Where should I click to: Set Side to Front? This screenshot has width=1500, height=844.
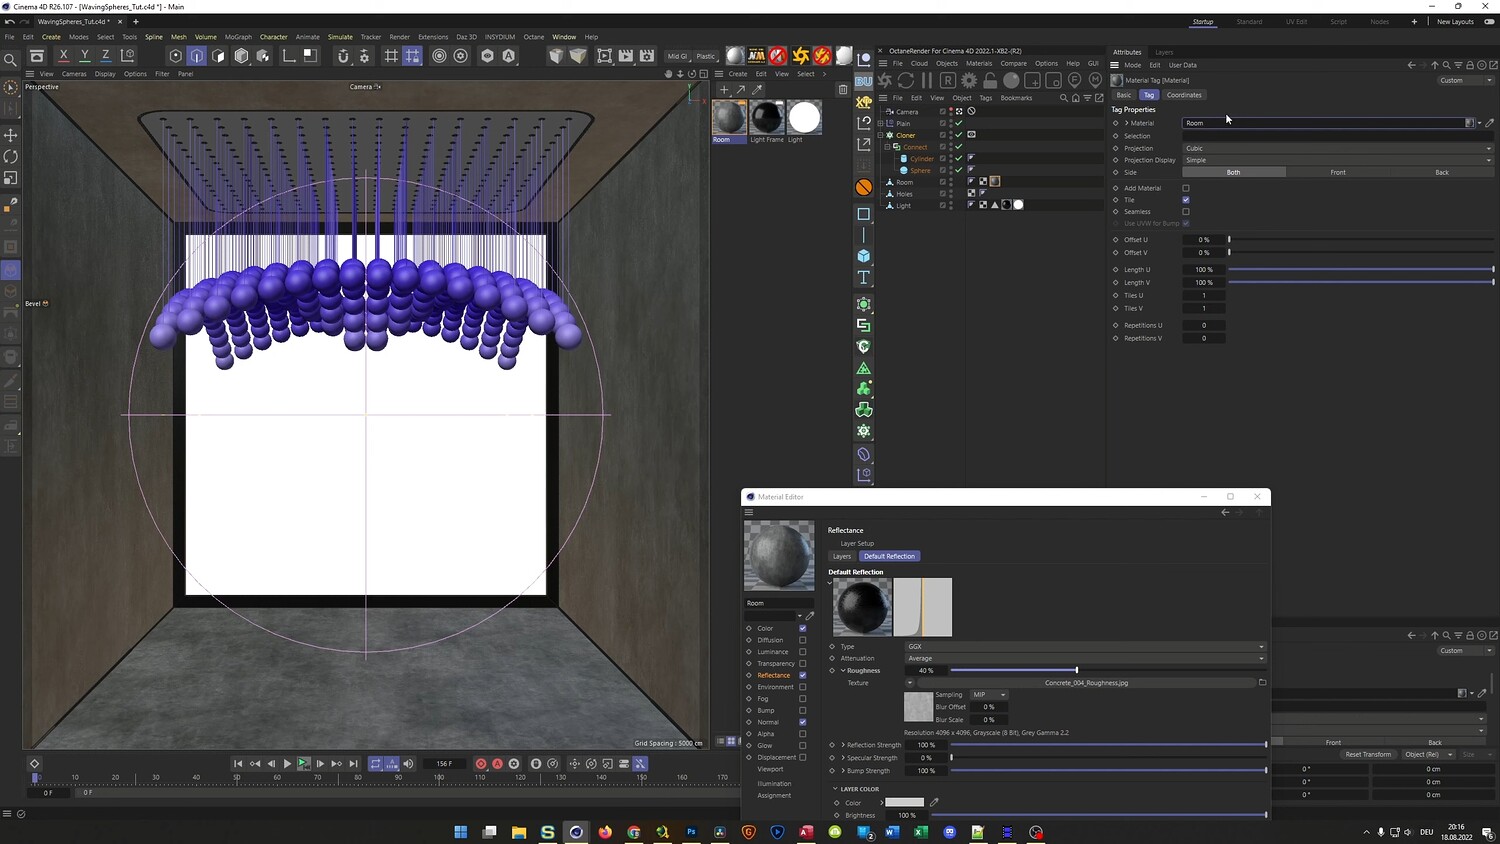point(1338,172)
